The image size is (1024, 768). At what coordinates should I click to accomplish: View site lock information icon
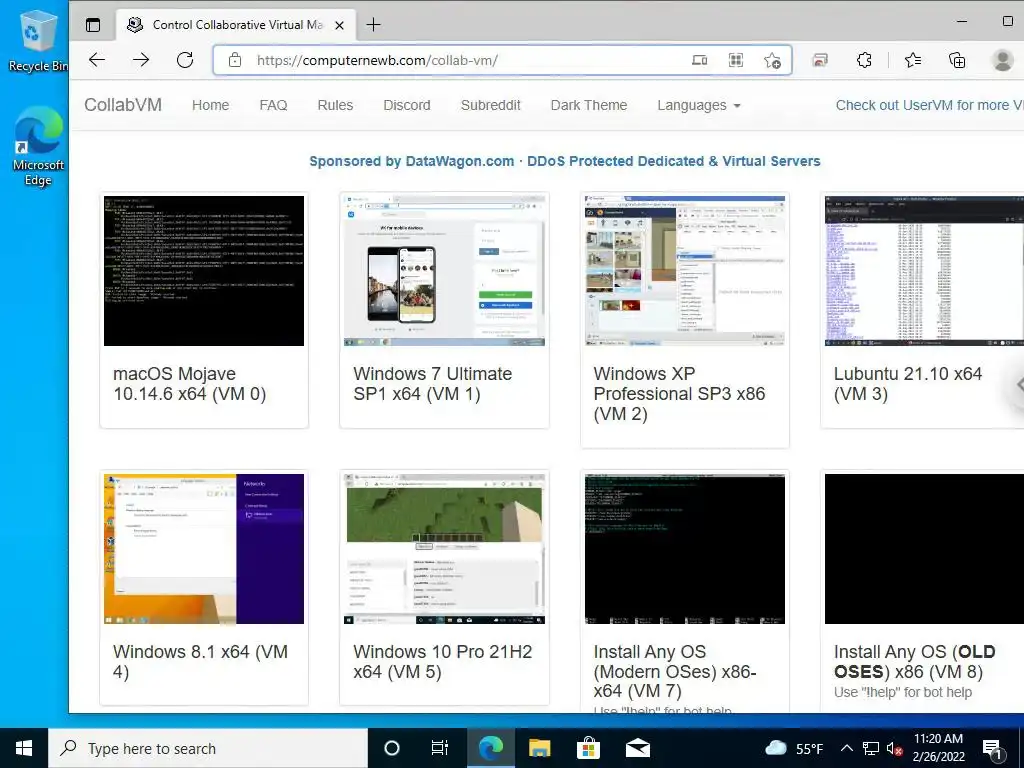click(x=235, y=60)
